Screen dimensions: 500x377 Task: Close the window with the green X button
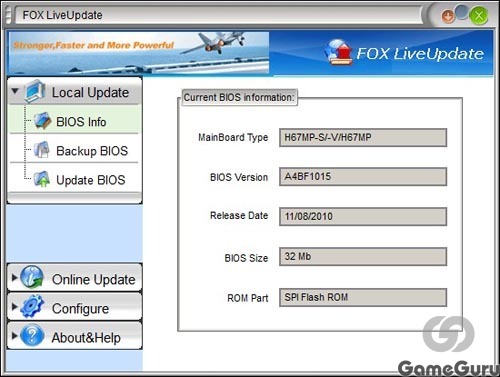(x=479, y=16)
